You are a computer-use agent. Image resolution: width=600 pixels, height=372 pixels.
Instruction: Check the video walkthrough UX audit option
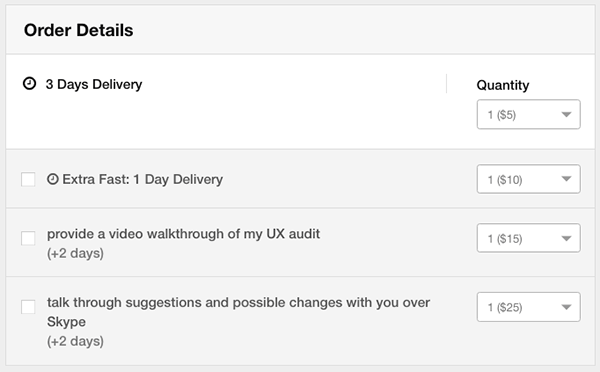[x=28, y=238]
